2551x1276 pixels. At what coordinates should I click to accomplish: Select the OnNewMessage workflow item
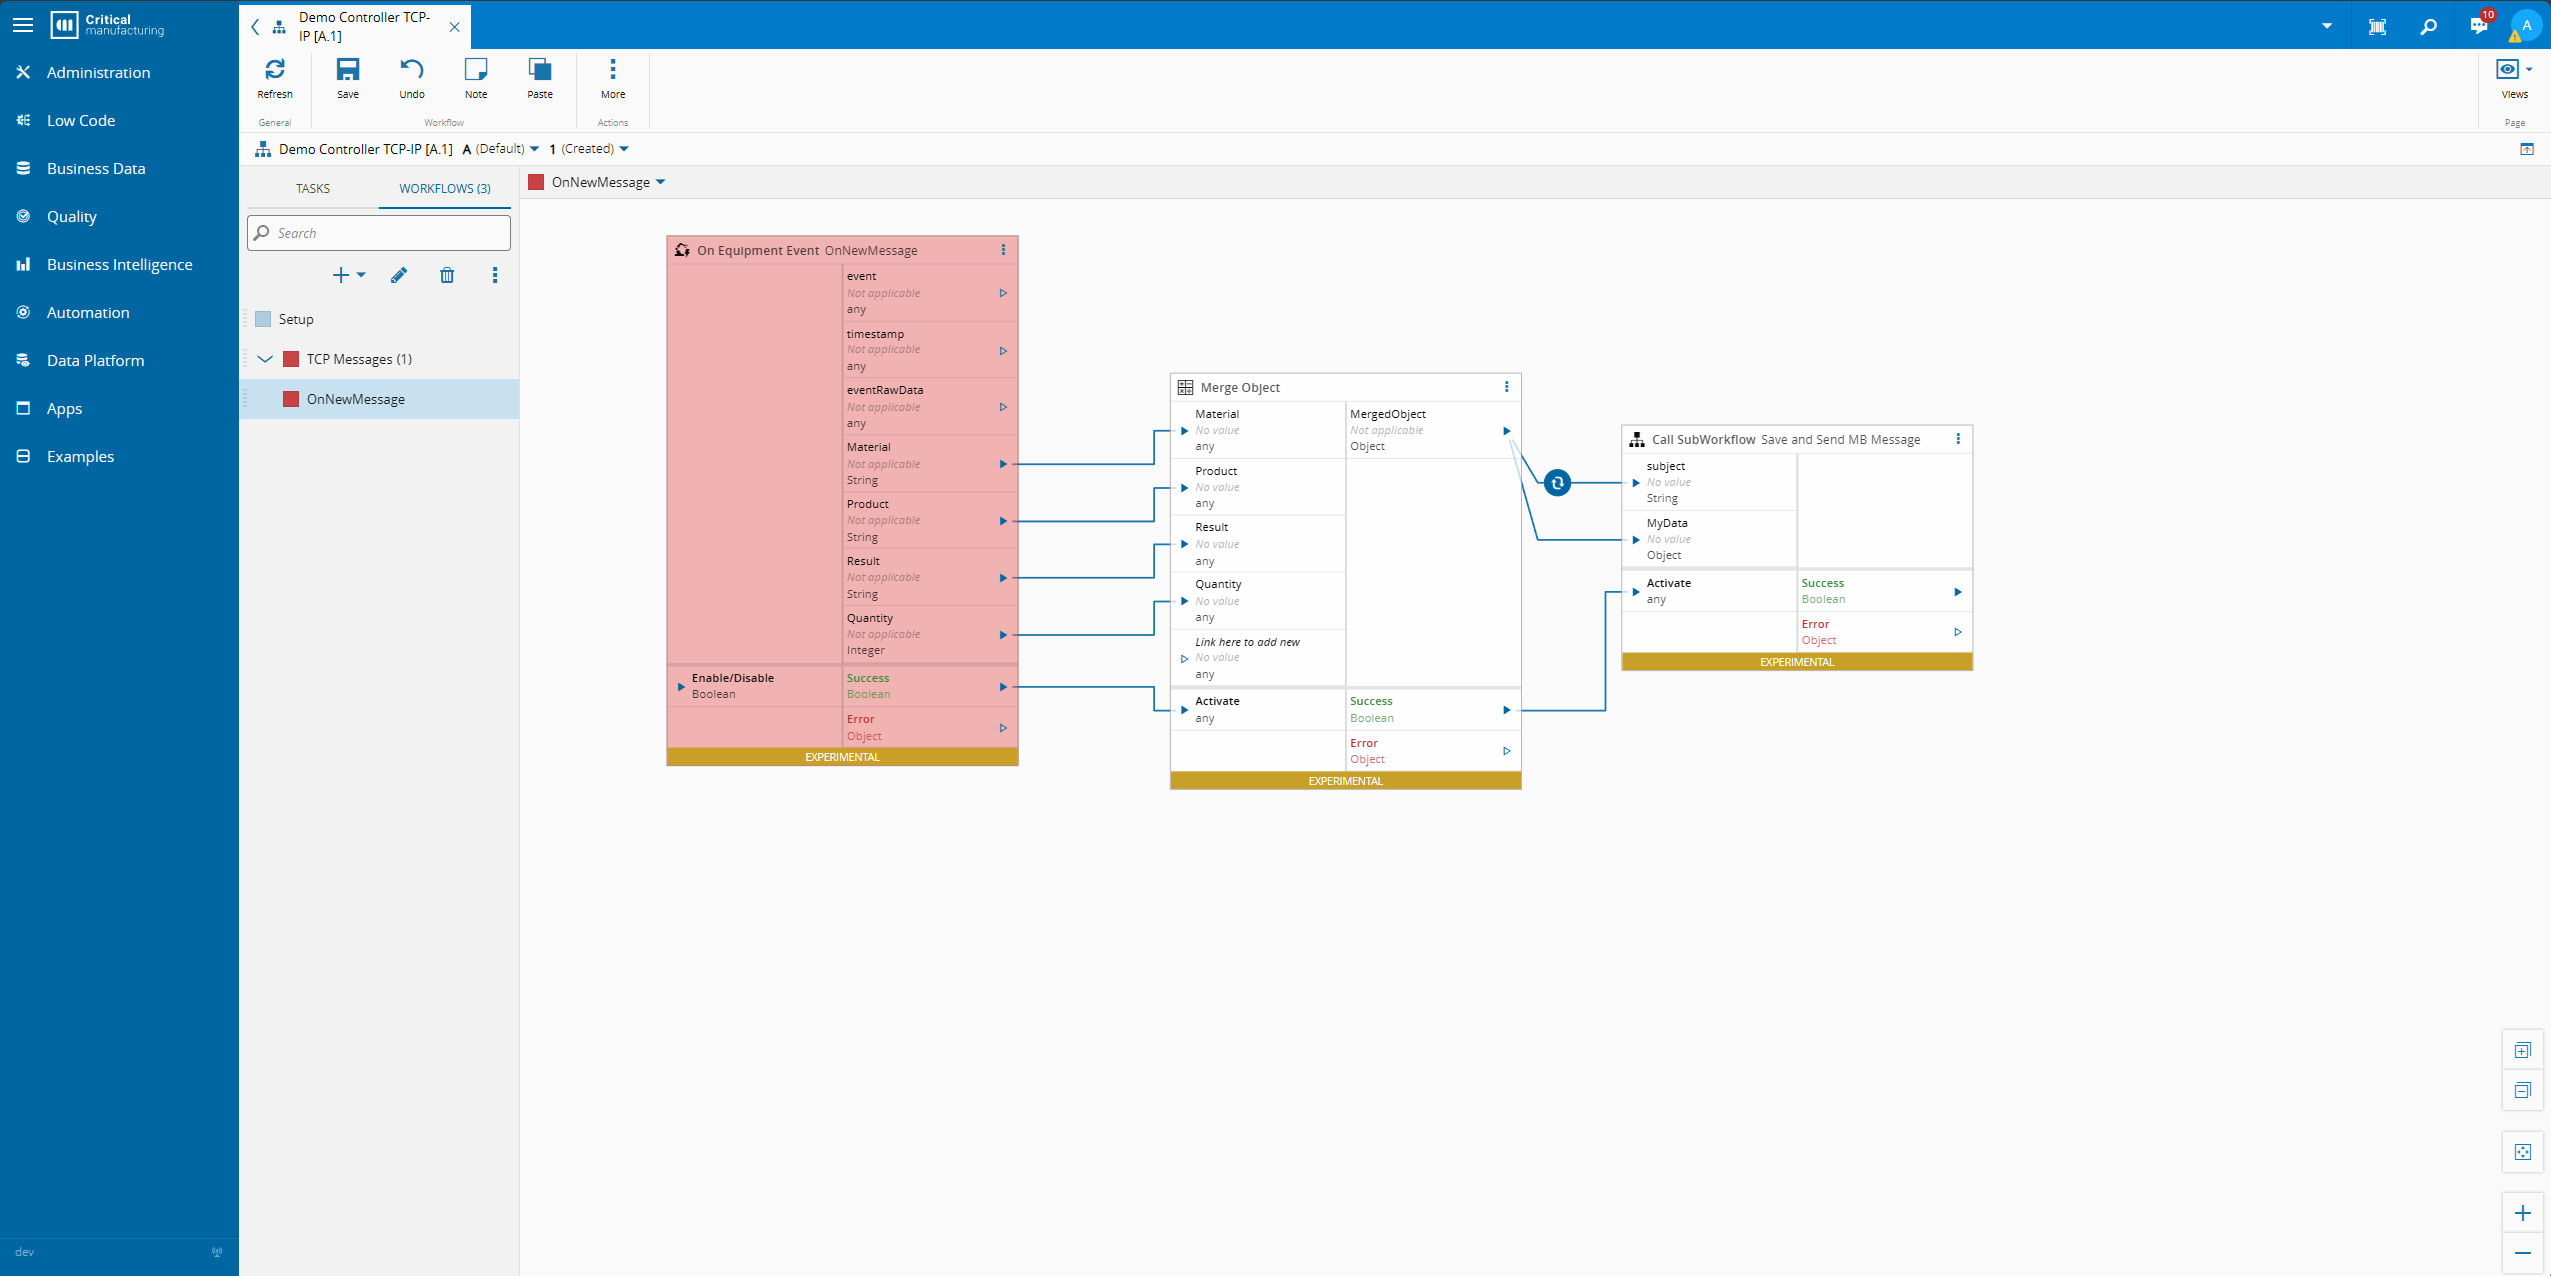[x=379, y=399]
